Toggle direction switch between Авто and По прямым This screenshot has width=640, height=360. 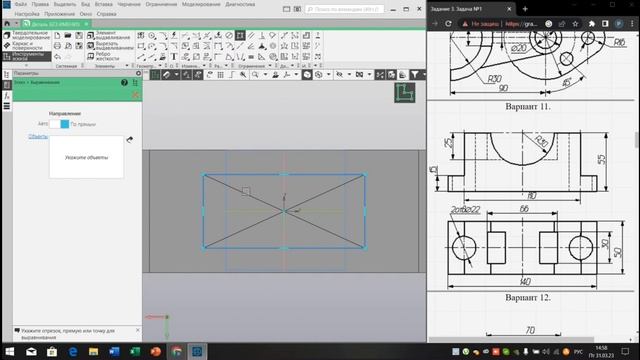(60, 124)
